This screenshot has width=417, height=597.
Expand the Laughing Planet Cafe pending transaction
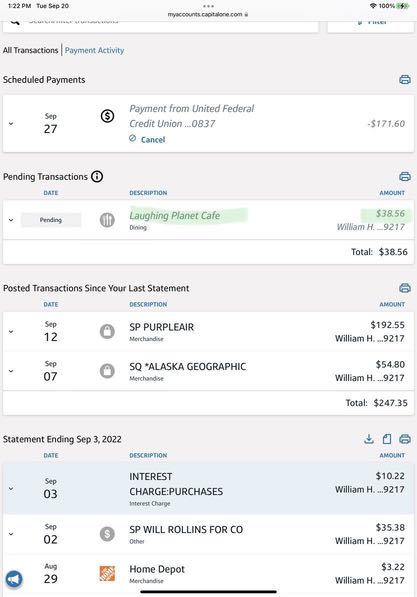pyautogui.click(x=11, y=220)
